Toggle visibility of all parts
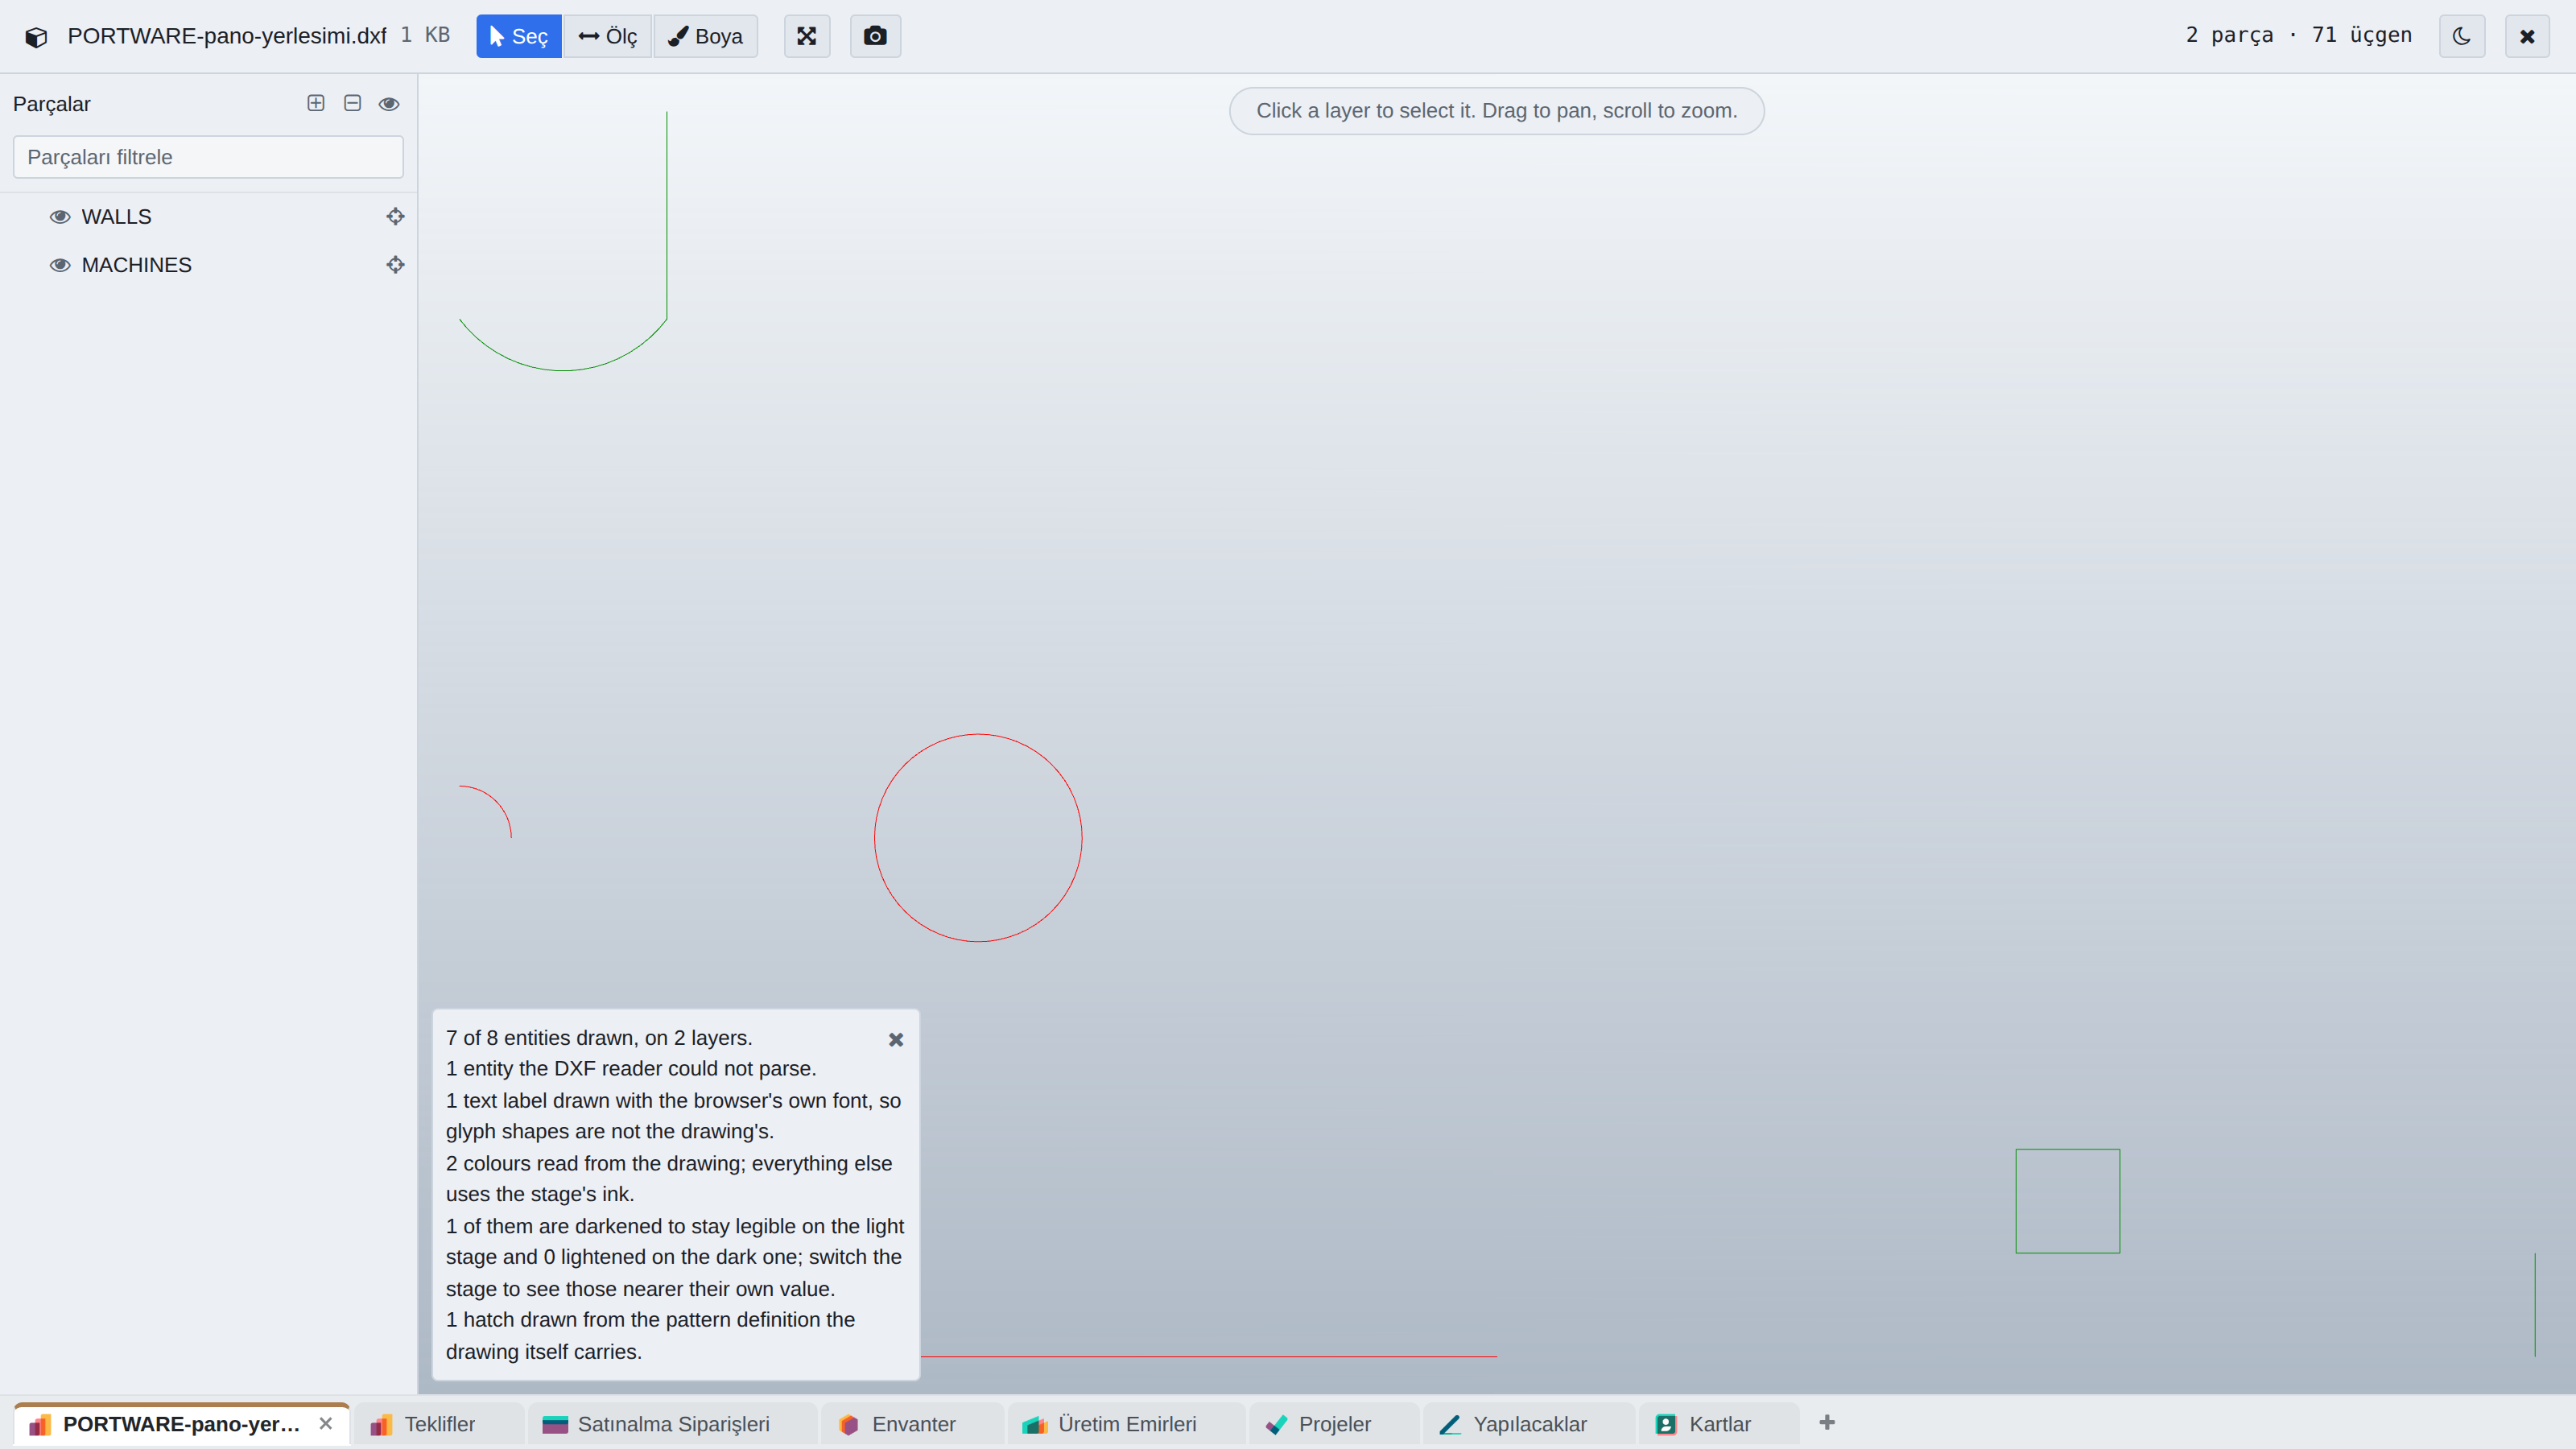The image size is (2576, 1449). click(389, 104)
